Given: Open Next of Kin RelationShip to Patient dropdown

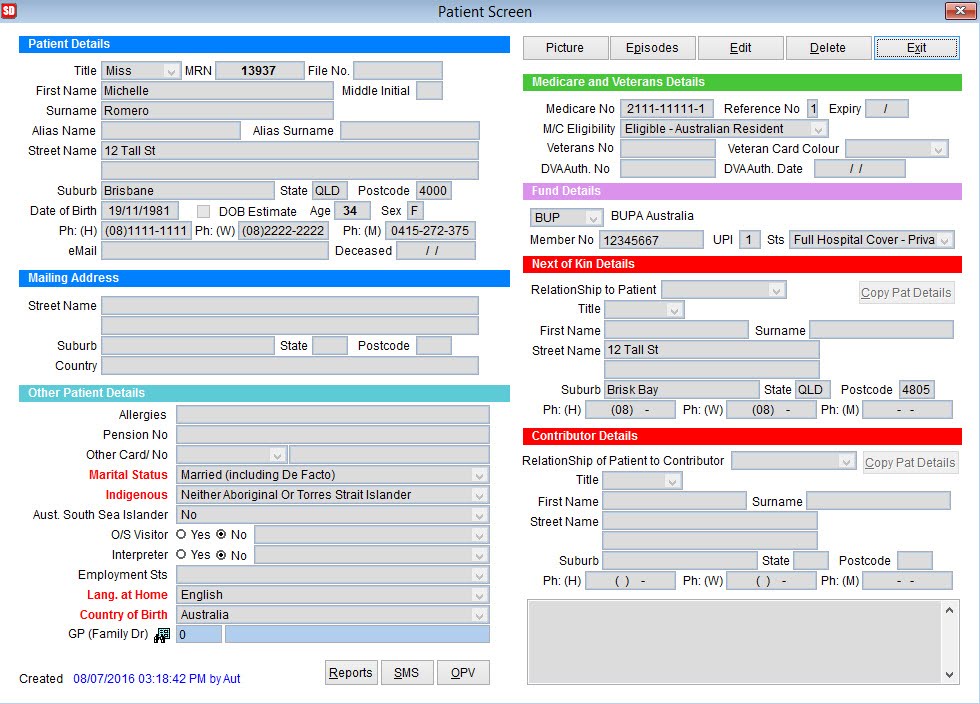Looking at the screenshot, I should point(776,290).
